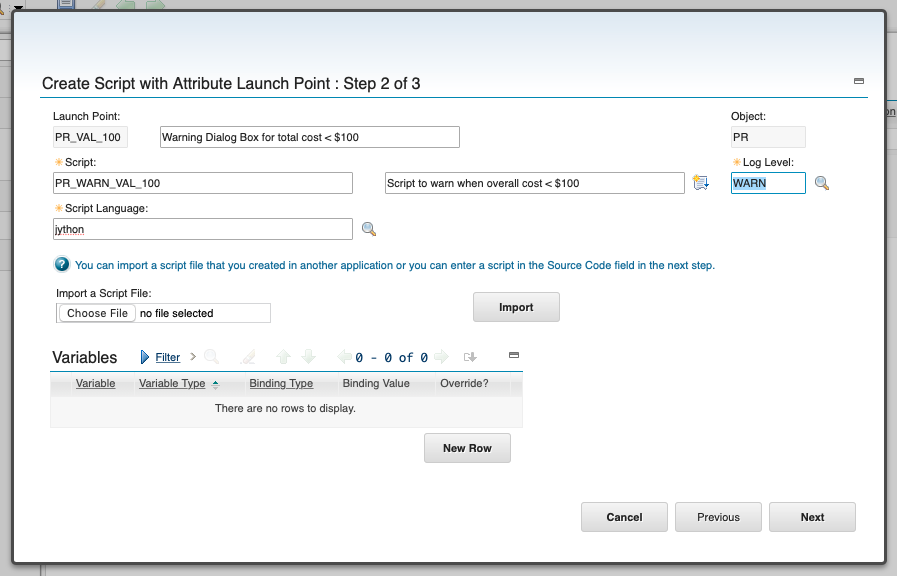
Task: Click Variables previous row up arrow
Action: point(283,357)
